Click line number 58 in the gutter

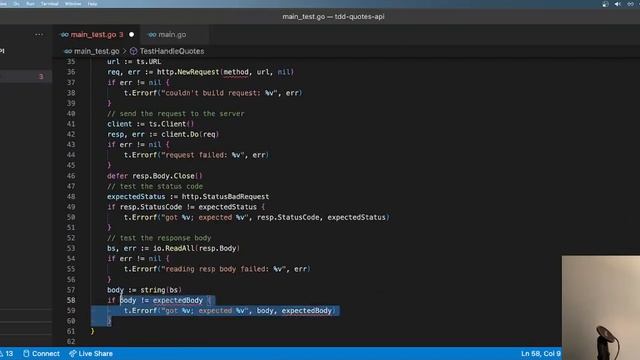71,300
